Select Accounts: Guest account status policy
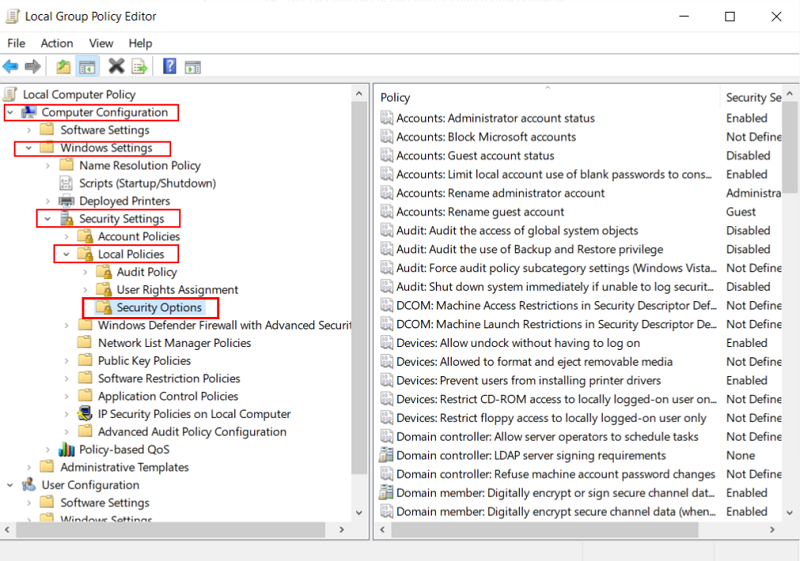 475,156
